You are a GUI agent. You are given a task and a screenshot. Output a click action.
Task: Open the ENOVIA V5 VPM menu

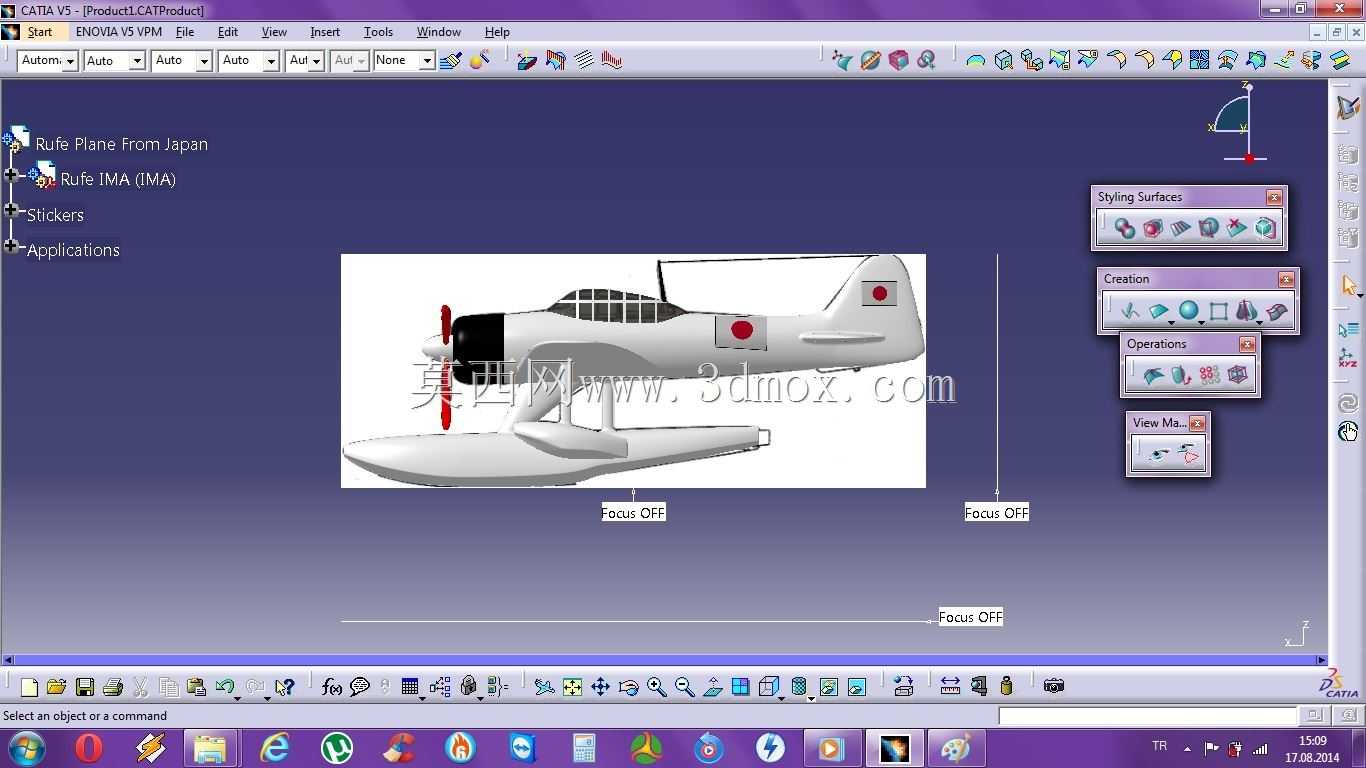(119, 32)
